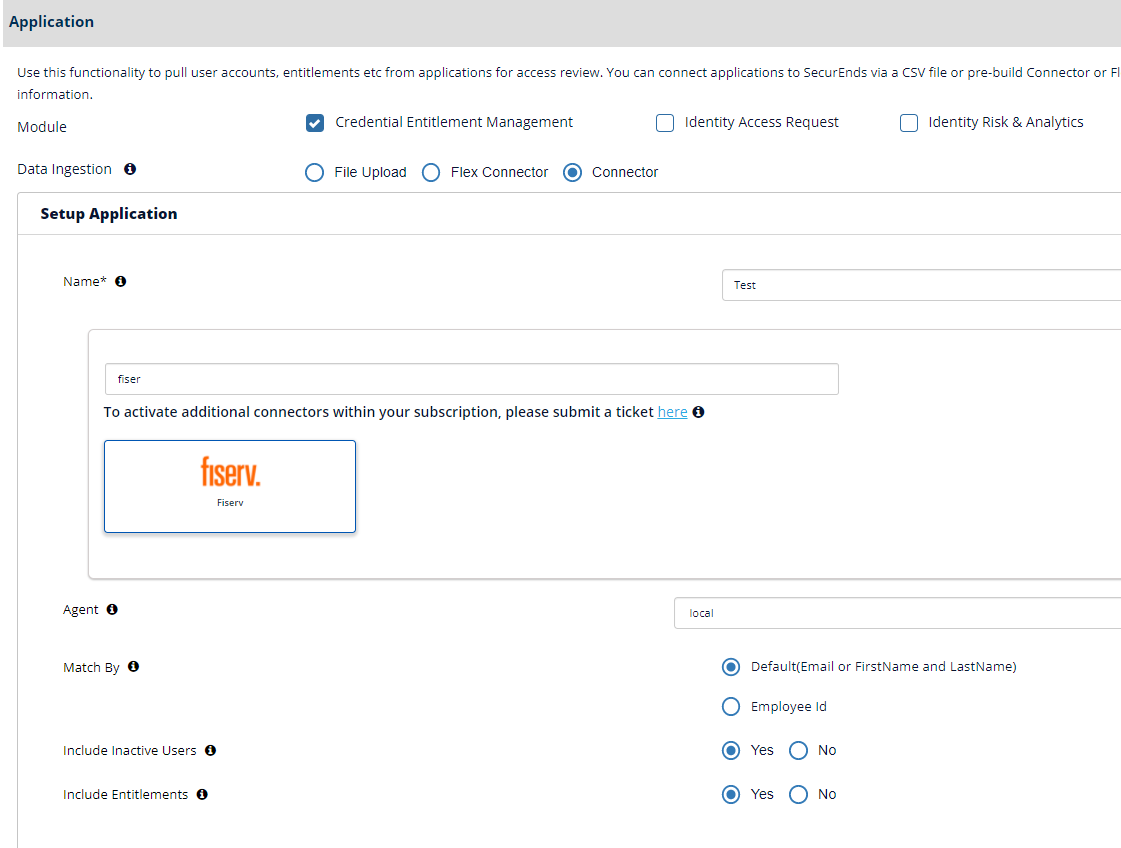Click the here link to submit a ticket
1121x848 pixels.
point(671,412)
